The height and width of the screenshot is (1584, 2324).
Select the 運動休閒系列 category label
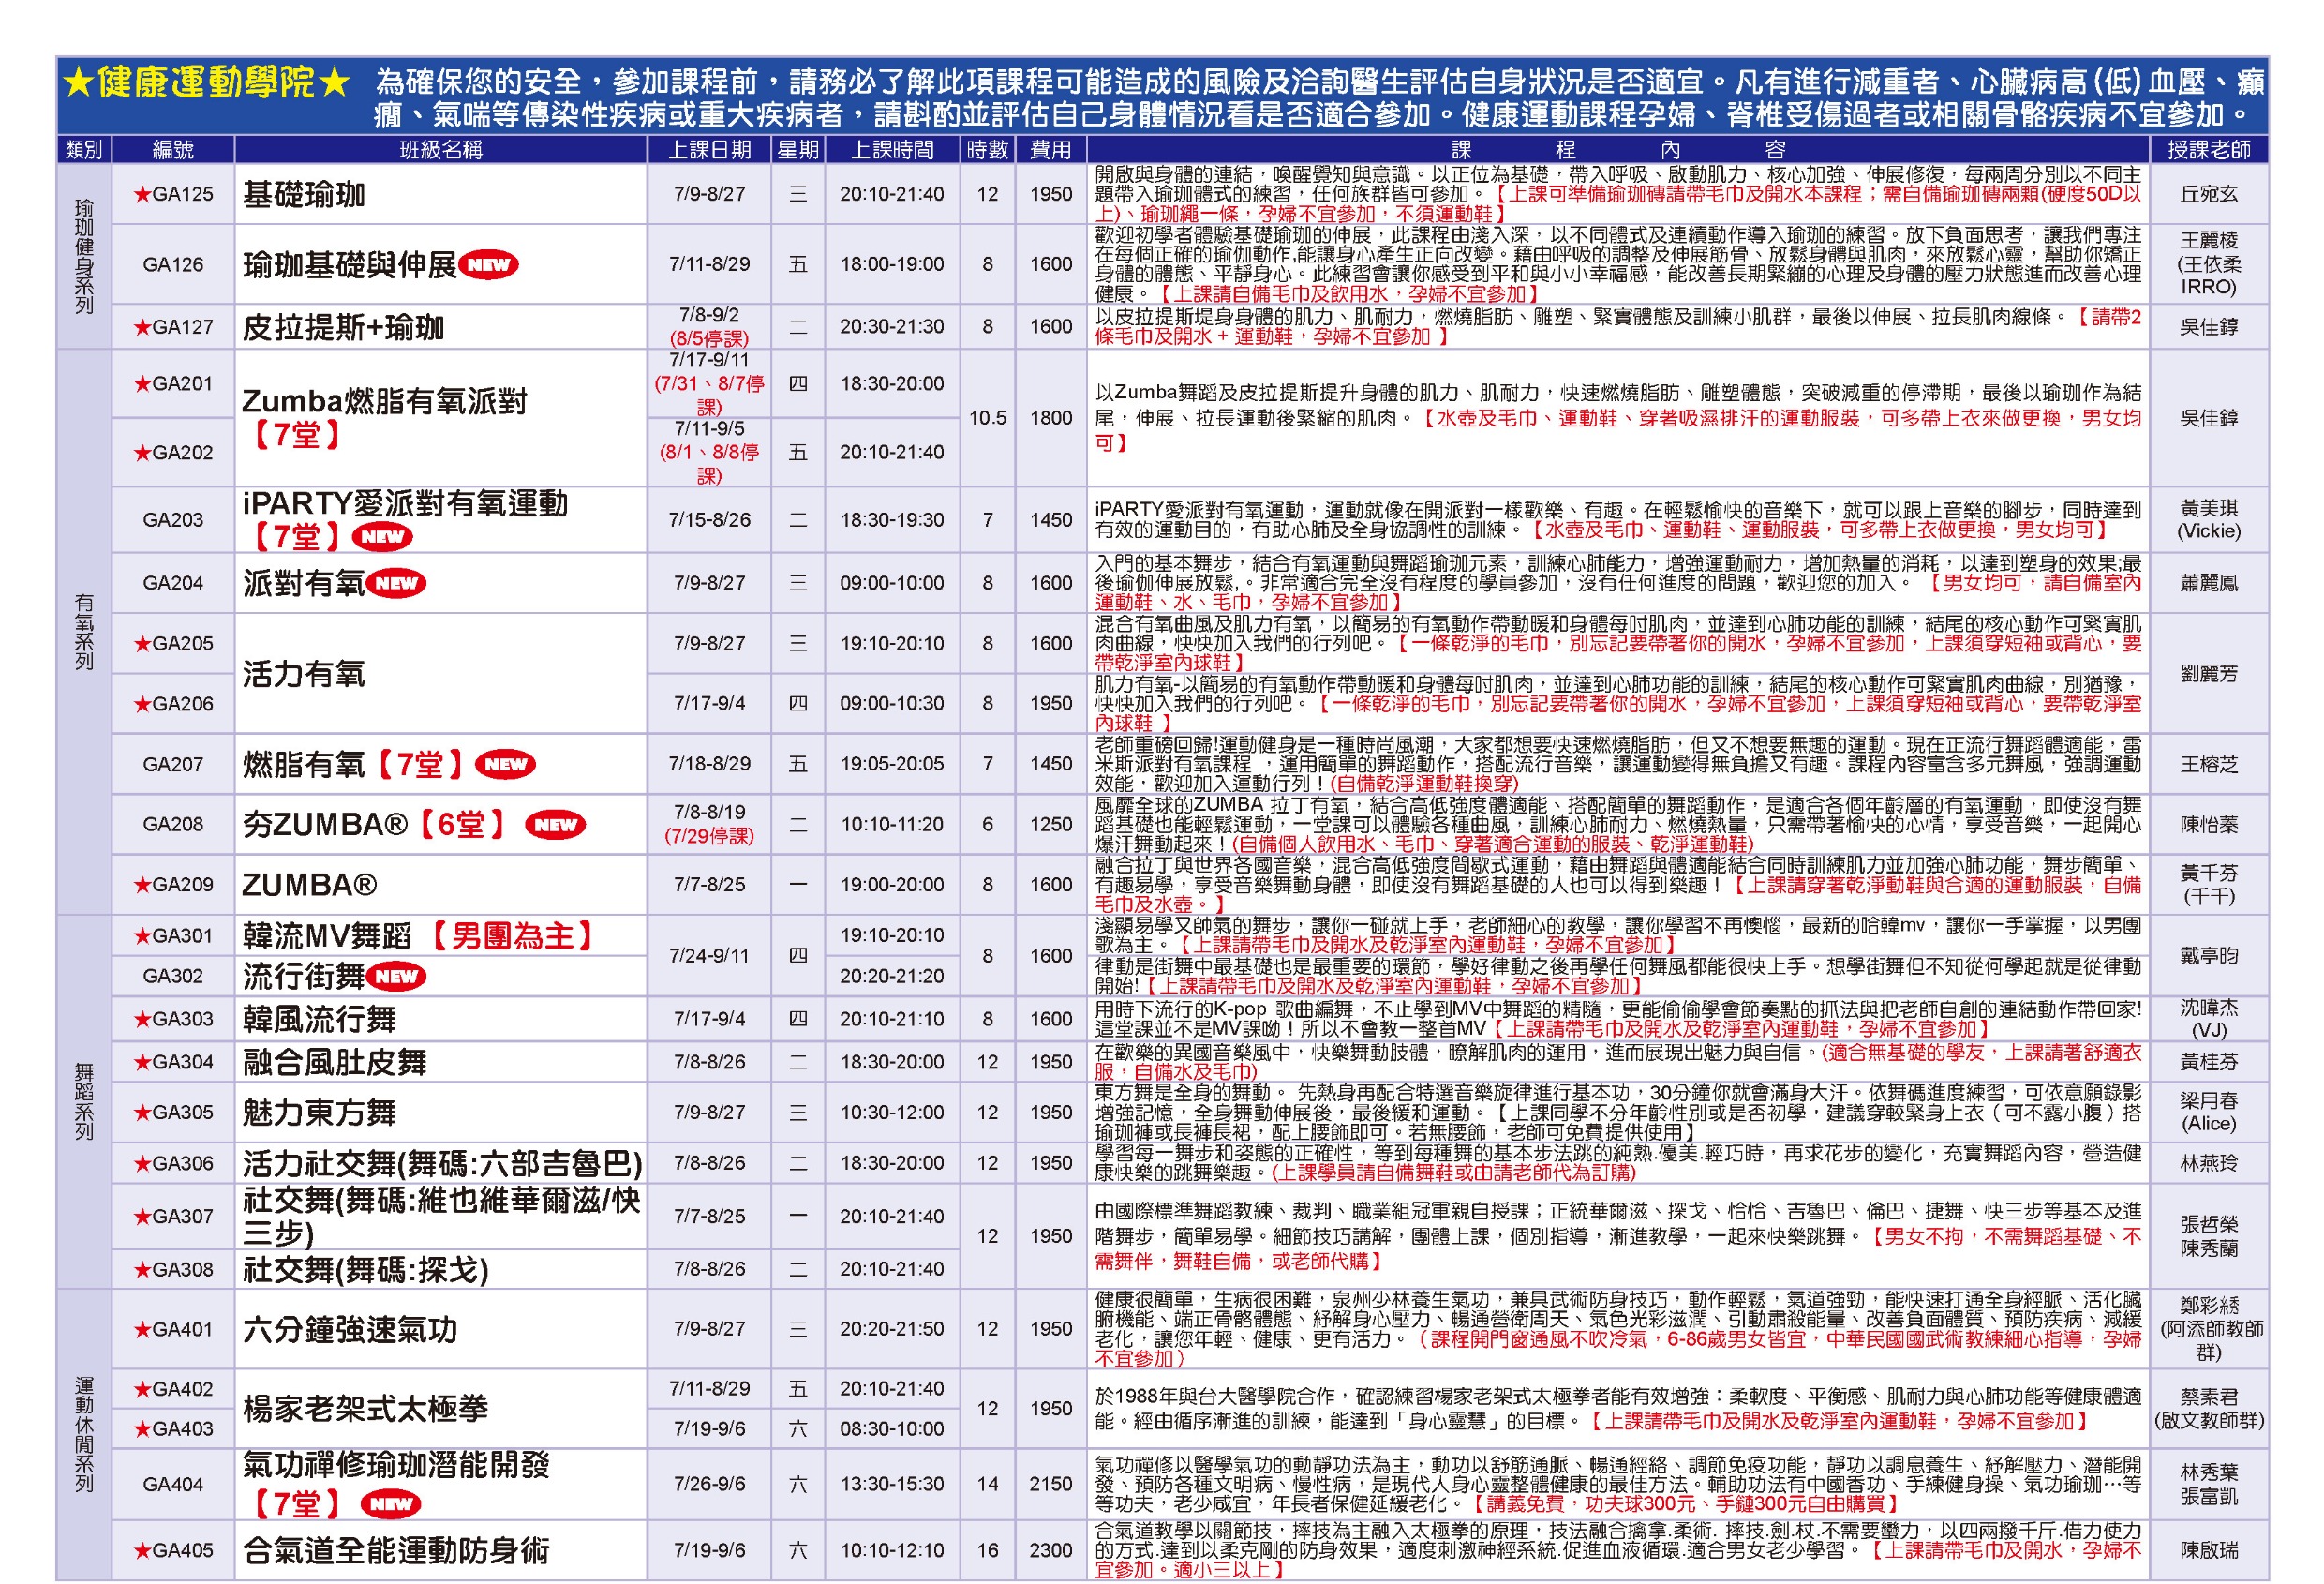tap(84, 1435)
